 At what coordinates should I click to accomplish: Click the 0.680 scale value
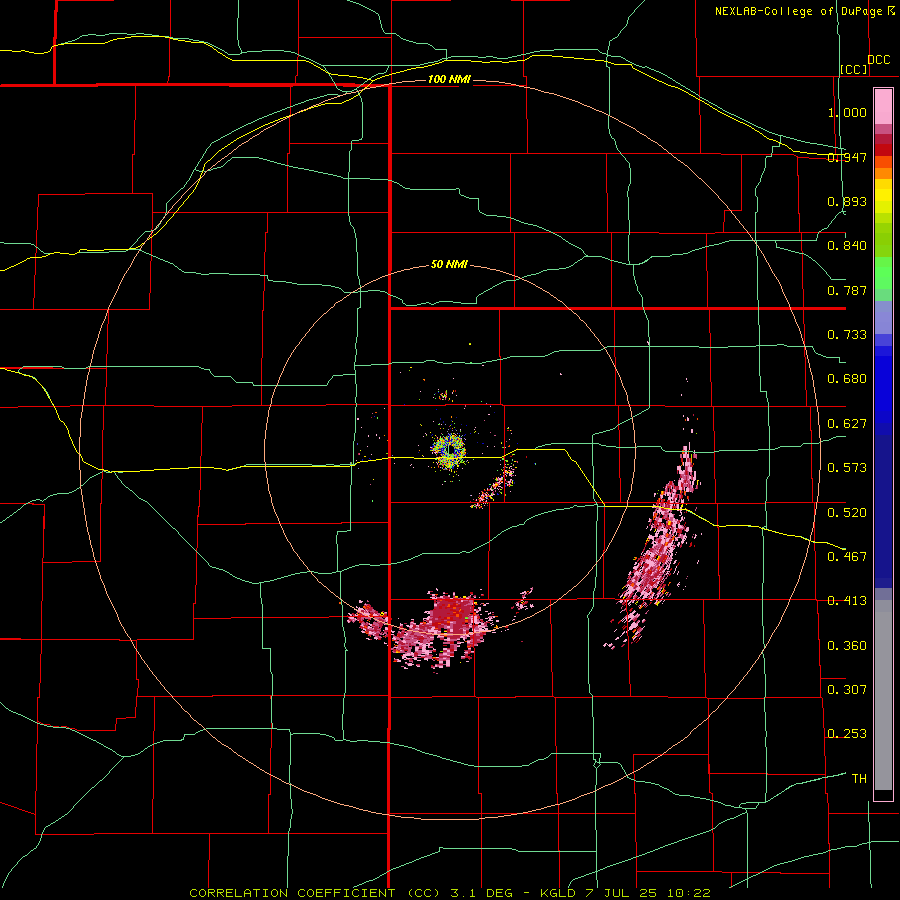(x=847, y=379)
